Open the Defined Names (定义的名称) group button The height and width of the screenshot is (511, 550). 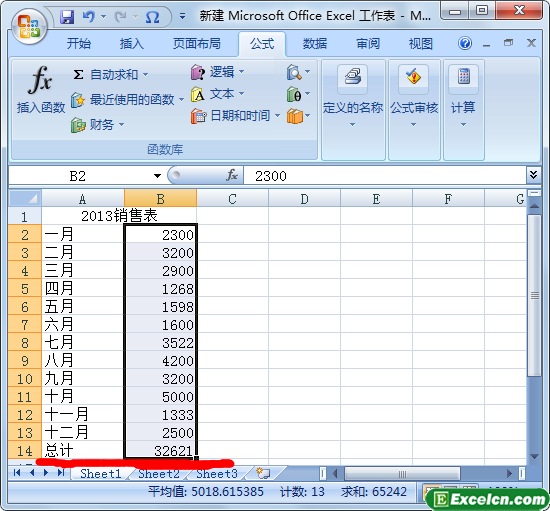pos(353,110)
